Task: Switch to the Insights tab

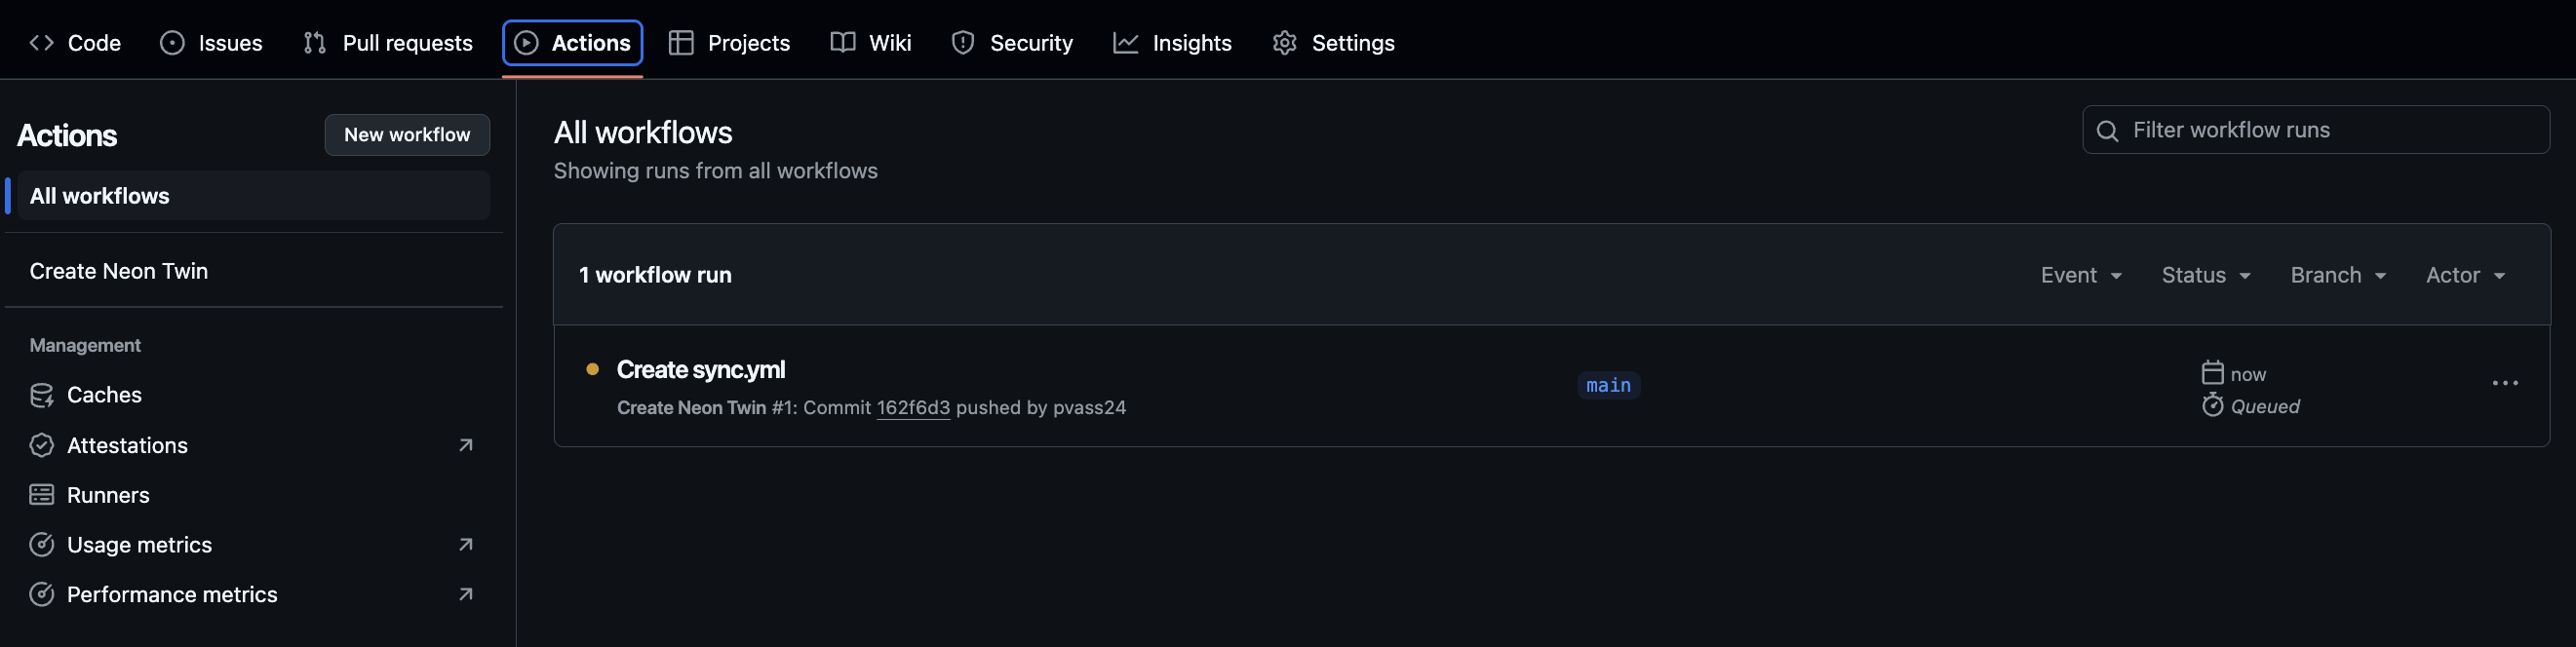Action: click(1172, 43)
